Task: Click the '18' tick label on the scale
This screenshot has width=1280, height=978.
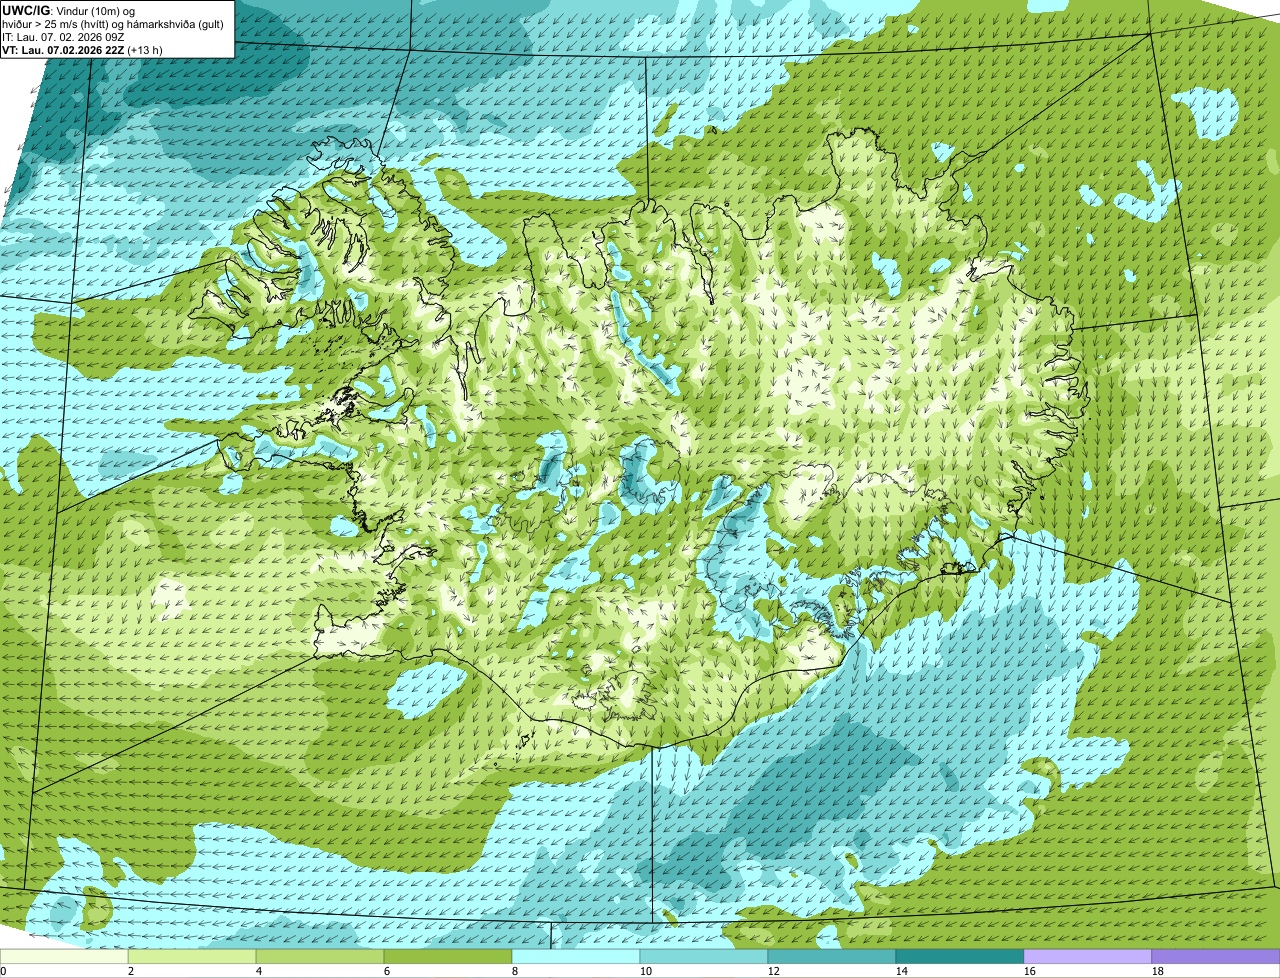Action: tap(1158, 971)
